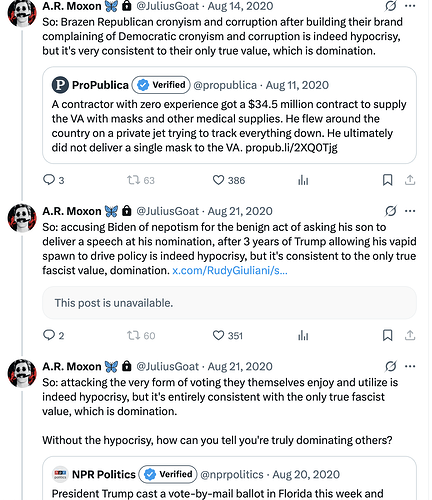This screenshot has height=500, width=432.
Task: Click the Grok icon on Aug 14 post
Action: (x=391, y=6)
